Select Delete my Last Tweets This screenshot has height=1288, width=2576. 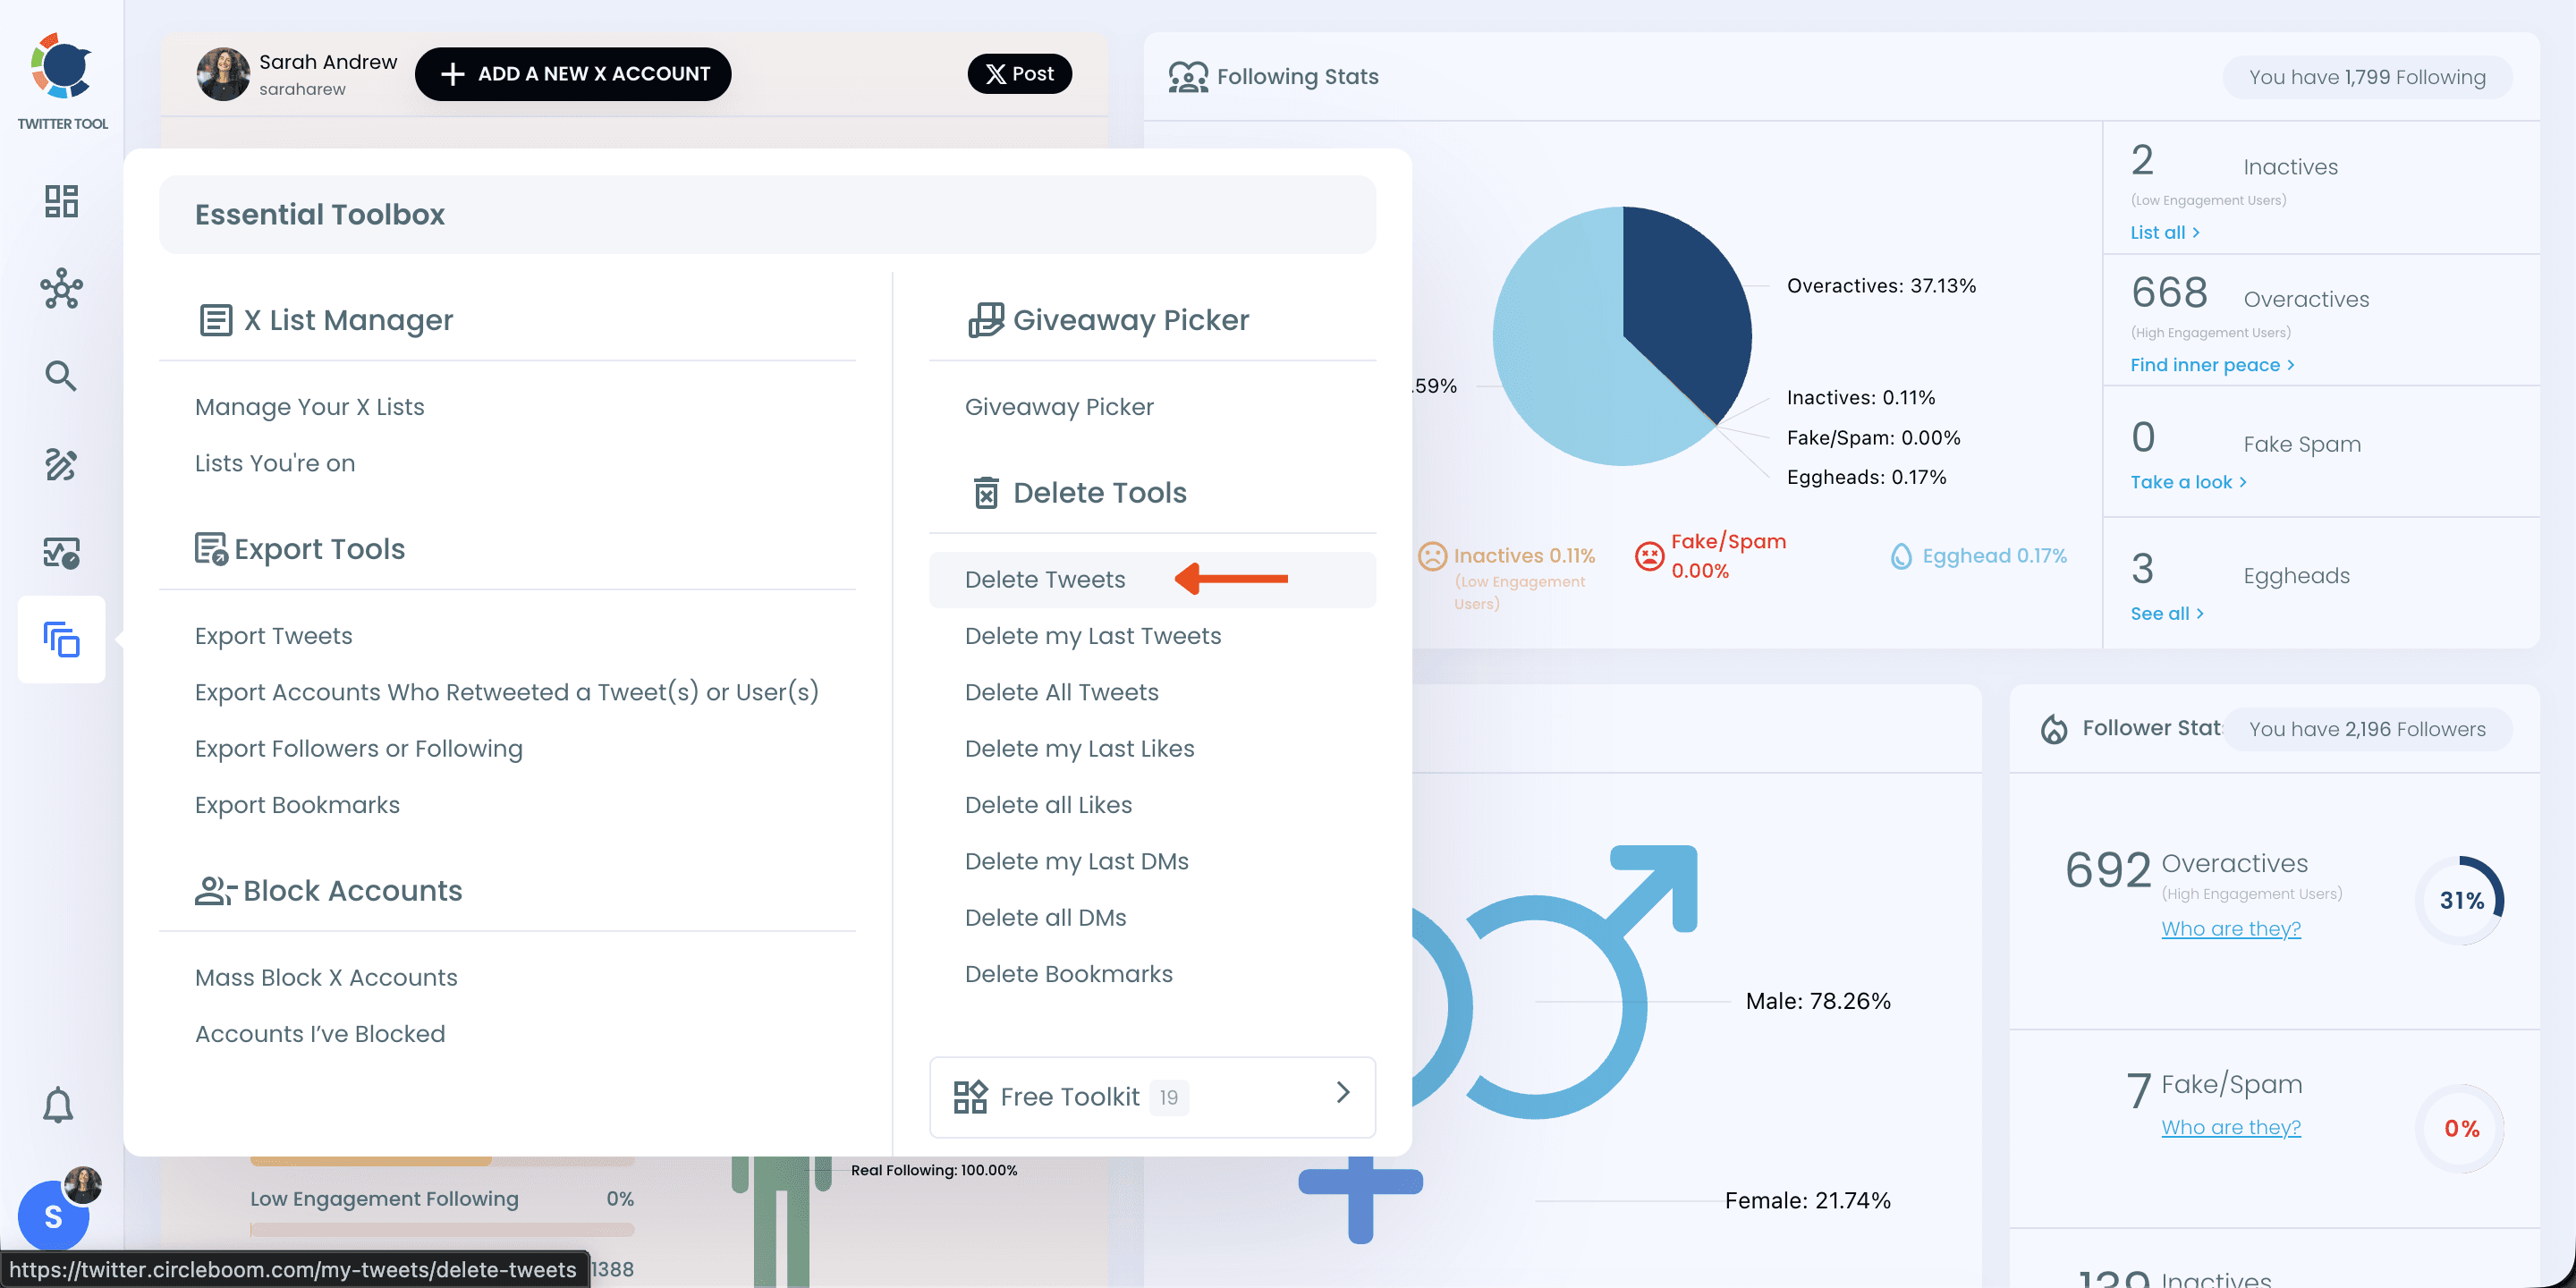(1093, 636)
